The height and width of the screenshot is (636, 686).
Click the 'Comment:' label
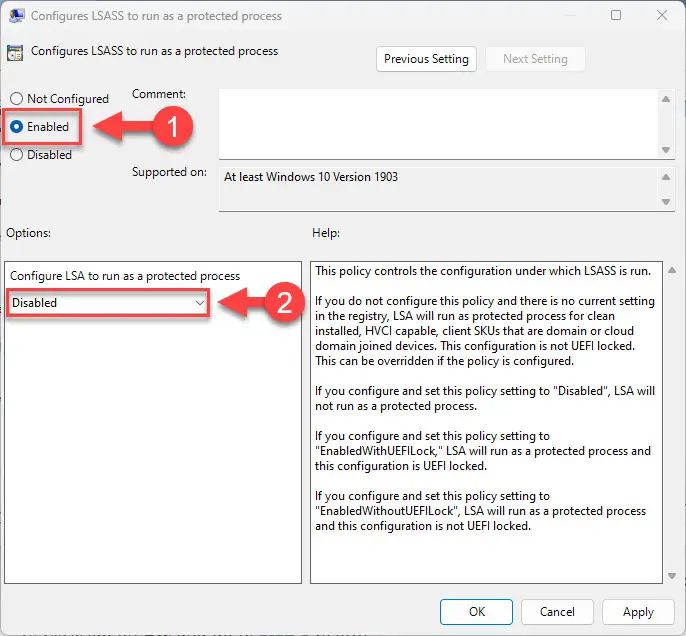(159, 94)
